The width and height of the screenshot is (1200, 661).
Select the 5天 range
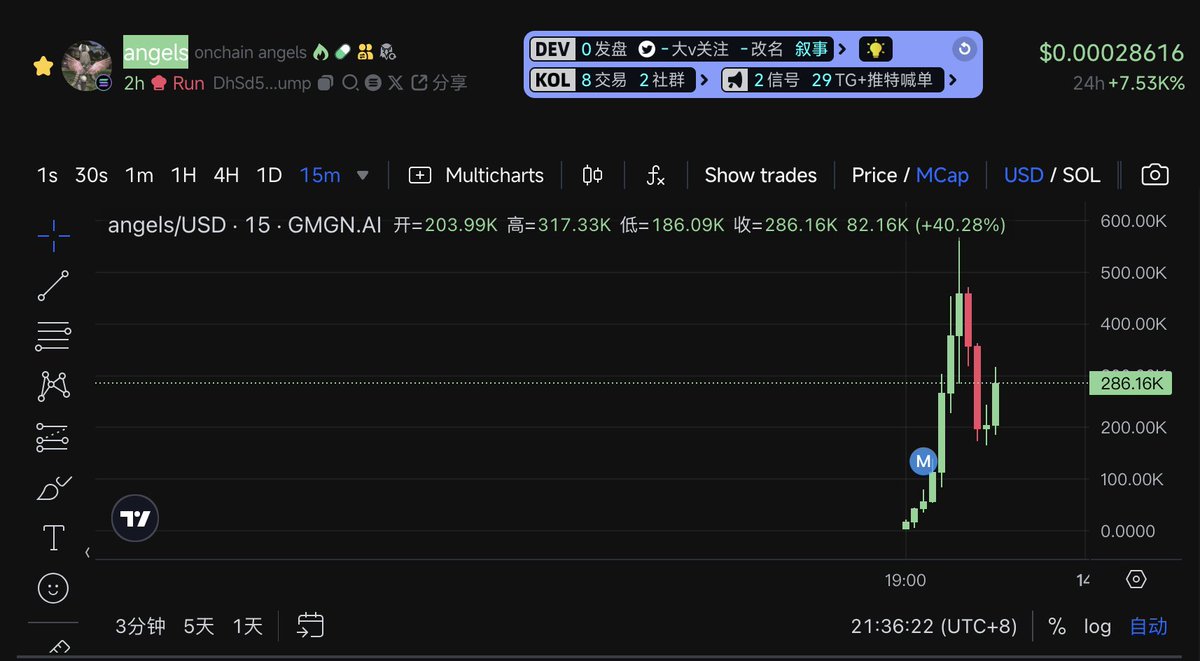(x=199, y=626)
